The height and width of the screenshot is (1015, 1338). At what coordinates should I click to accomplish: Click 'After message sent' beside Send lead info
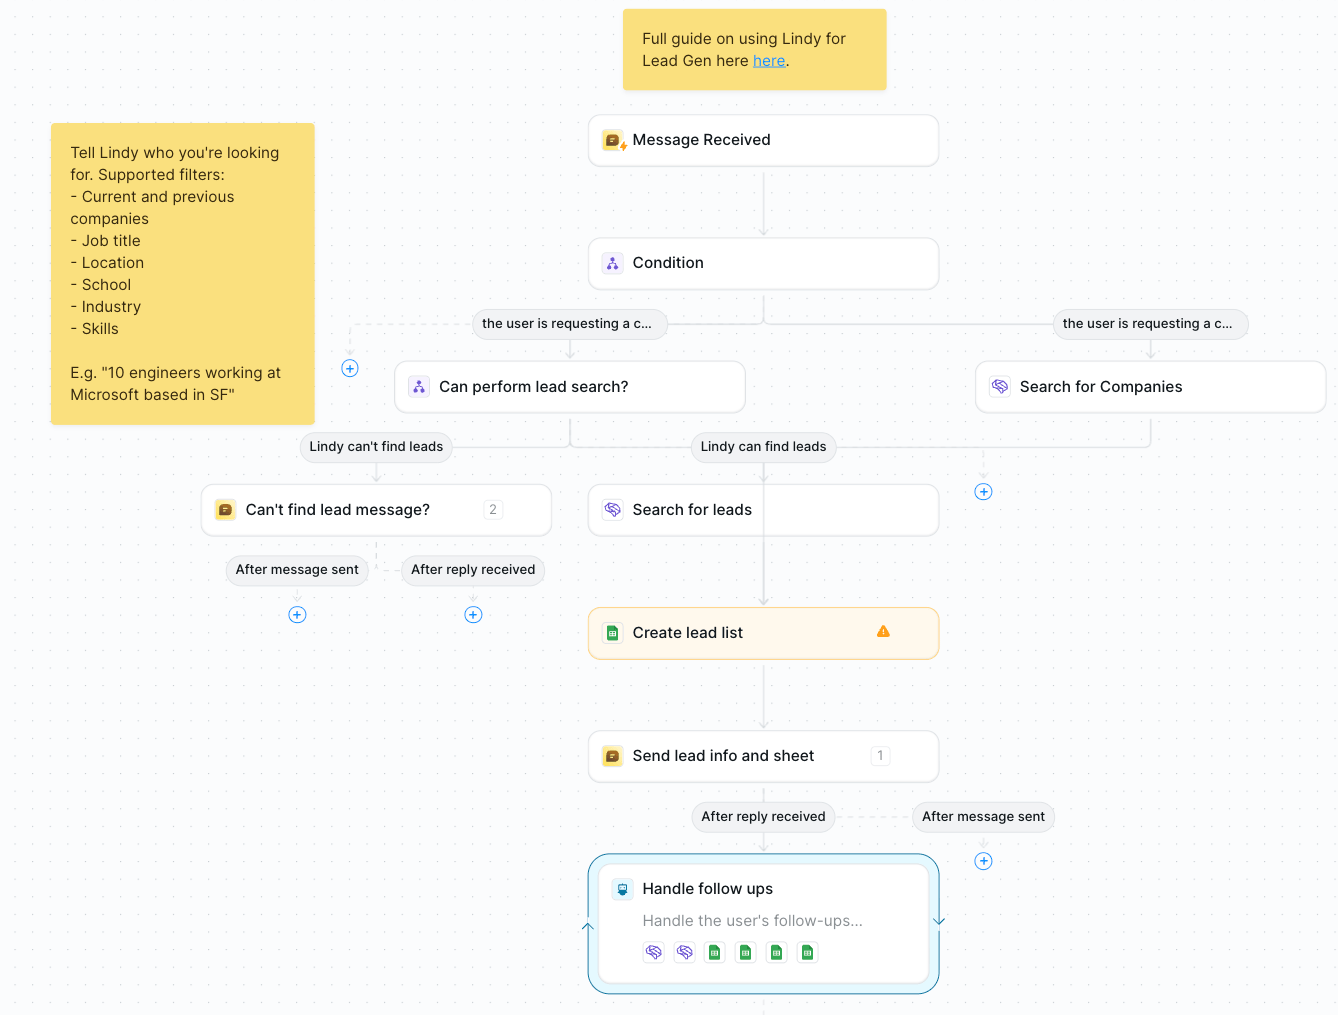tap(984, 817)
